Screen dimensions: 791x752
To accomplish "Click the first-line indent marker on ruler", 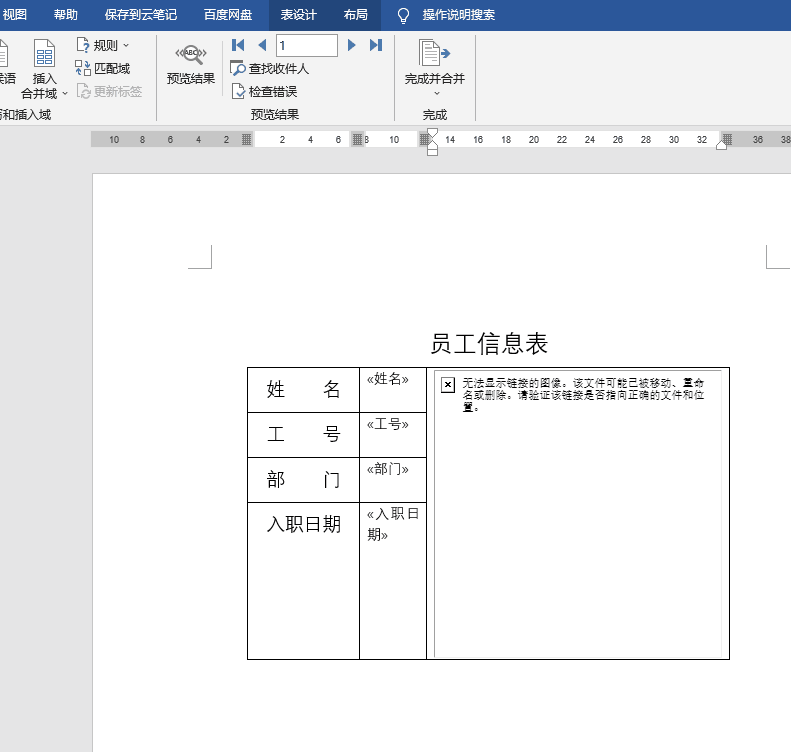I will [432, 133].
